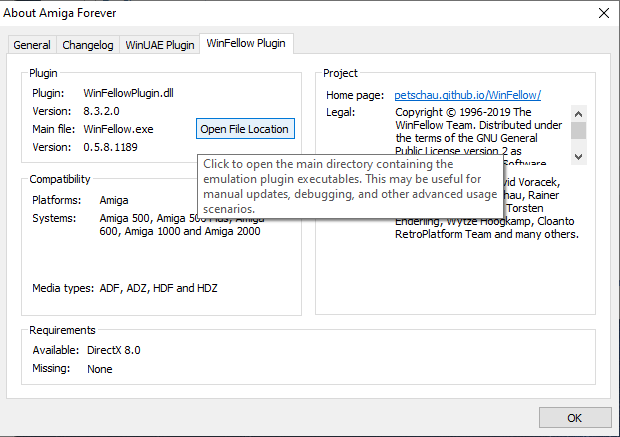Click the RetroPlatform Team and many others text
This screenshot has width=620, height=437.
tap(487, 234)
